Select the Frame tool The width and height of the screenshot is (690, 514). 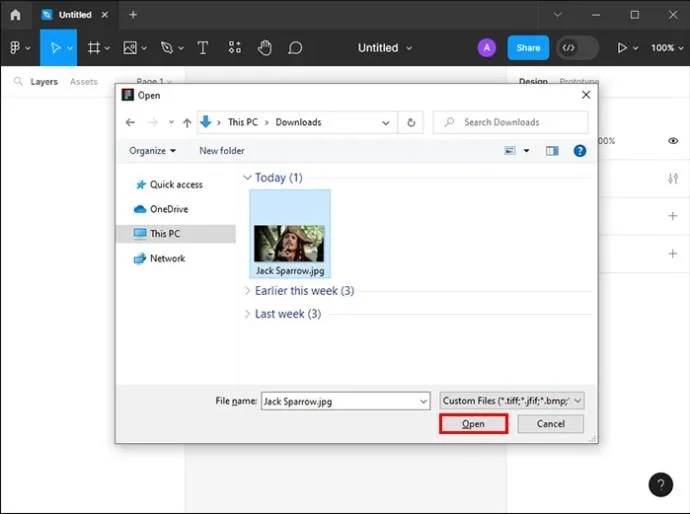tap(93, 48)
